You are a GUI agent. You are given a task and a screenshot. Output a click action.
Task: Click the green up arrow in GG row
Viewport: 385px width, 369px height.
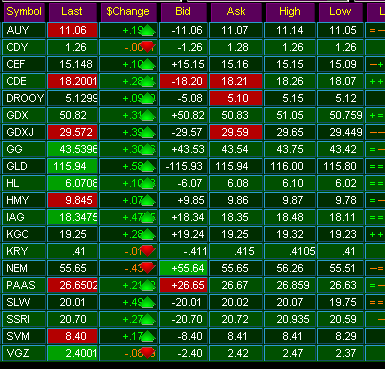pyautogui.click(x=148, y=149)
